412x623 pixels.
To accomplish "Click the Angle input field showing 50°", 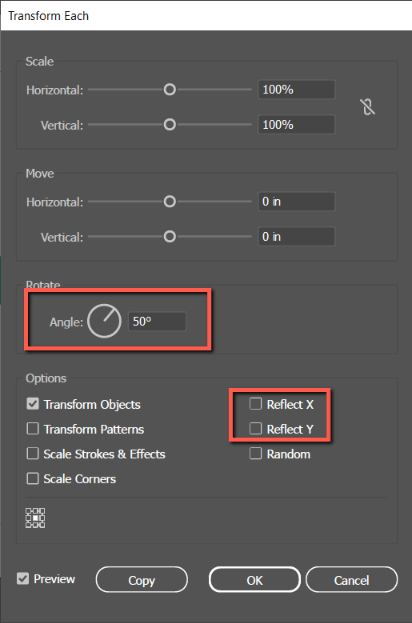I will (x=157, y=321).
